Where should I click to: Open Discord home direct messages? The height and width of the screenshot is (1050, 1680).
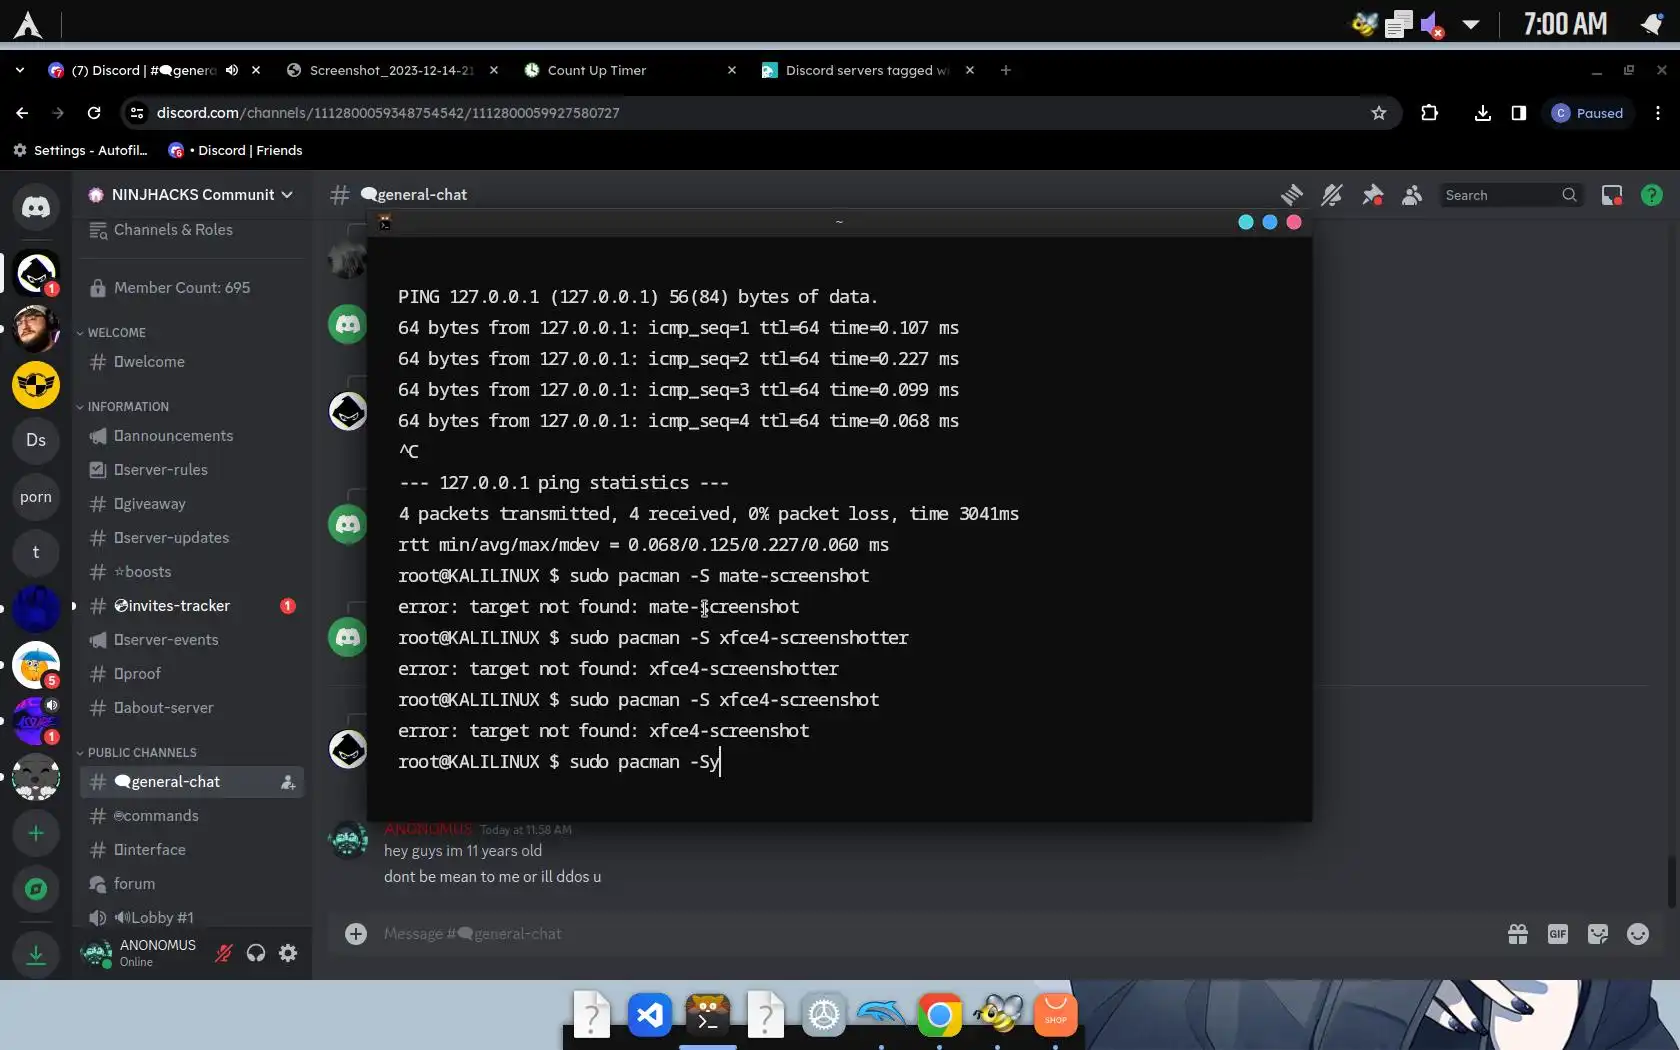tap(36, 207)
